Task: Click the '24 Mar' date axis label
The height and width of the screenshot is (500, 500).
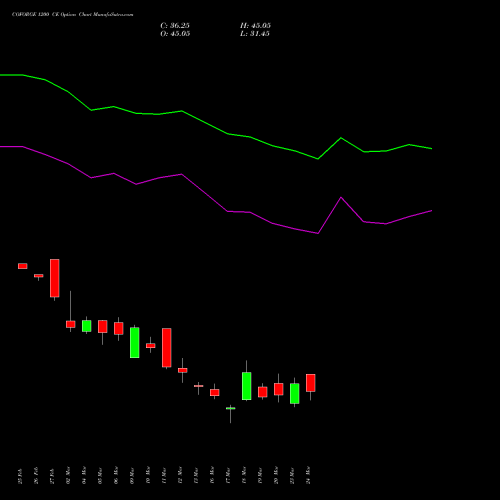Action: [x=308, y=475]
